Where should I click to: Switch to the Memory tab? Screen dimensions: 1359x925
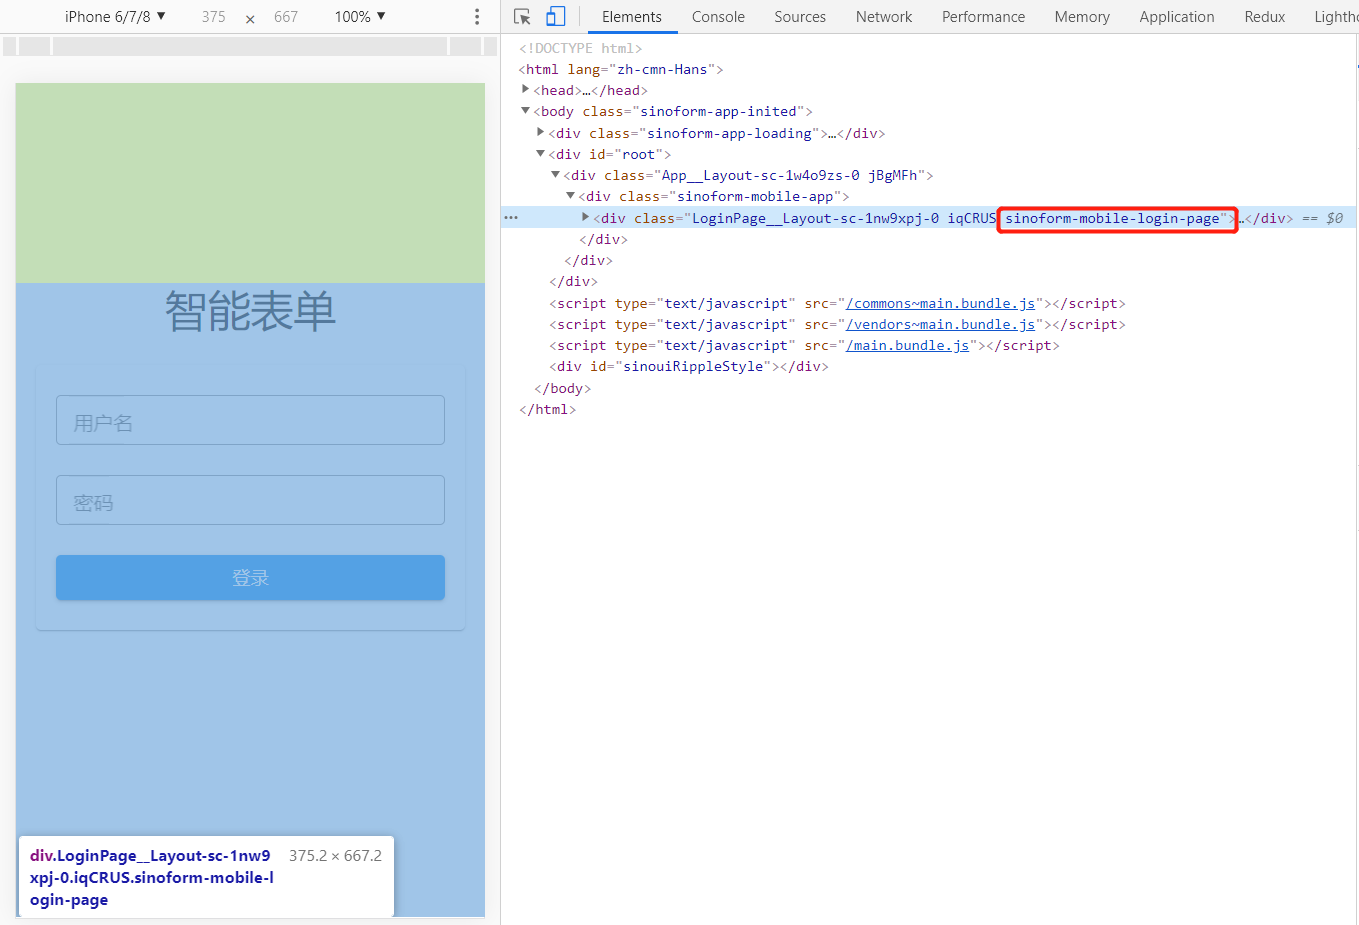1082,17
